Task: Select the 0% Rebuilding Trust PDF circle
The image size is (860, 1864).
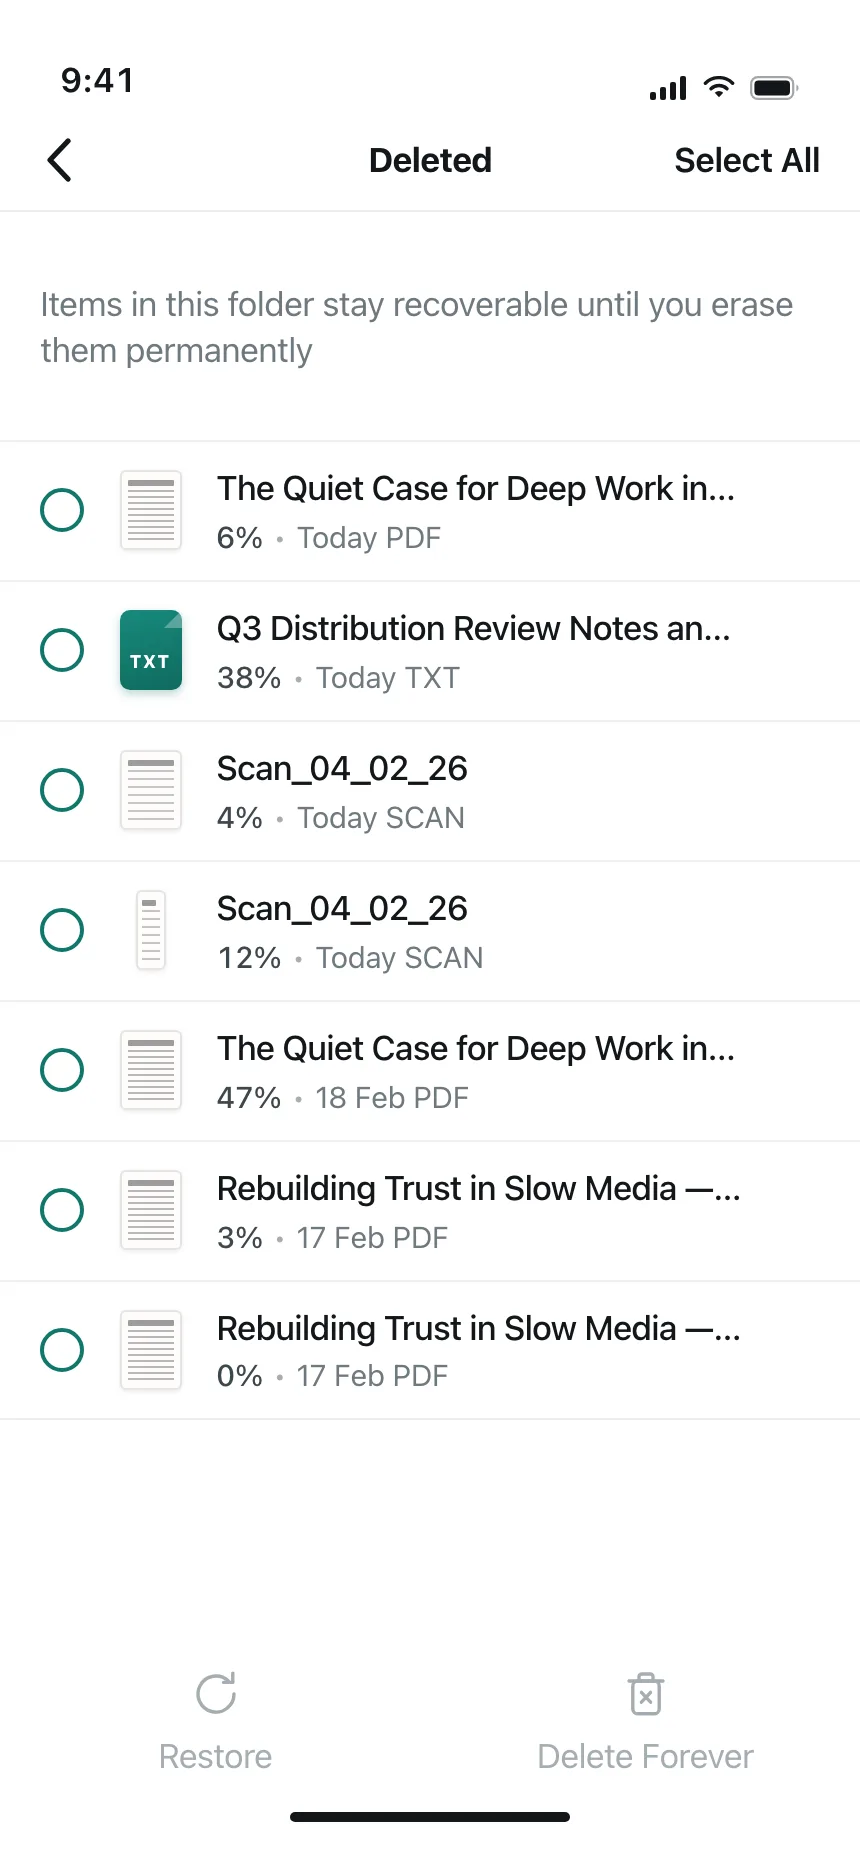Action: coord(62,1350)
